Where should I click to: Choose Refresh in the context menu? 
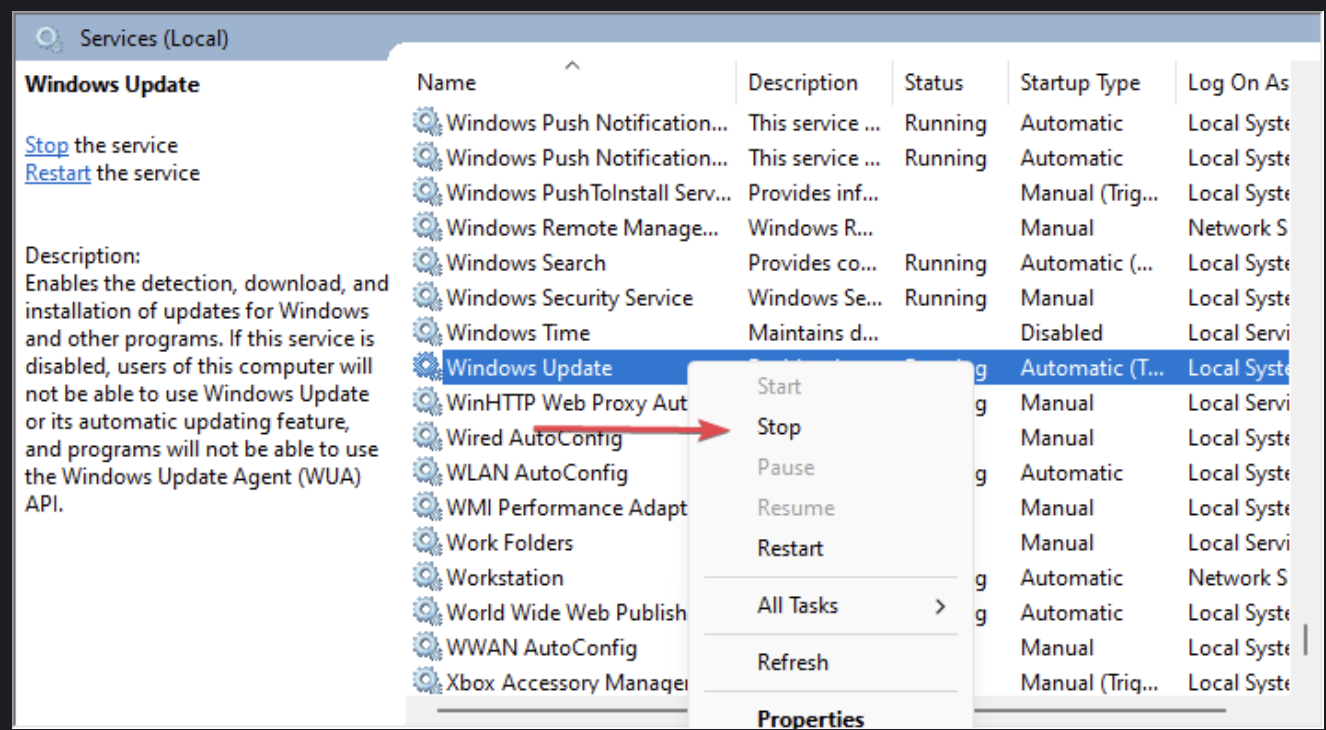pyautogui.click(x=792, y=662)
